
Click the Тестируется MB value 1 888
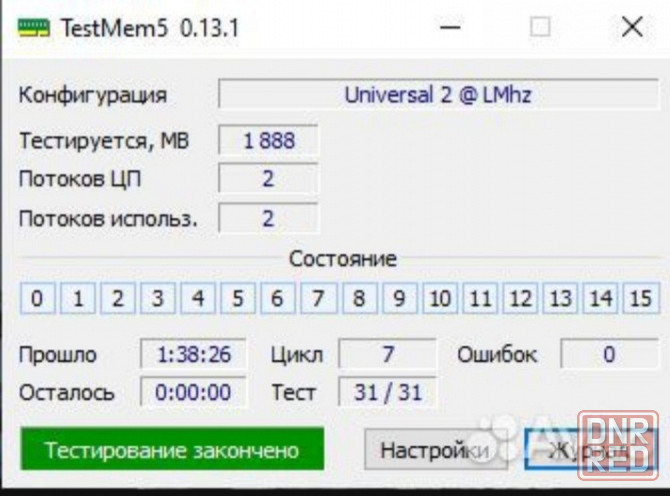(x=268, y=141)
